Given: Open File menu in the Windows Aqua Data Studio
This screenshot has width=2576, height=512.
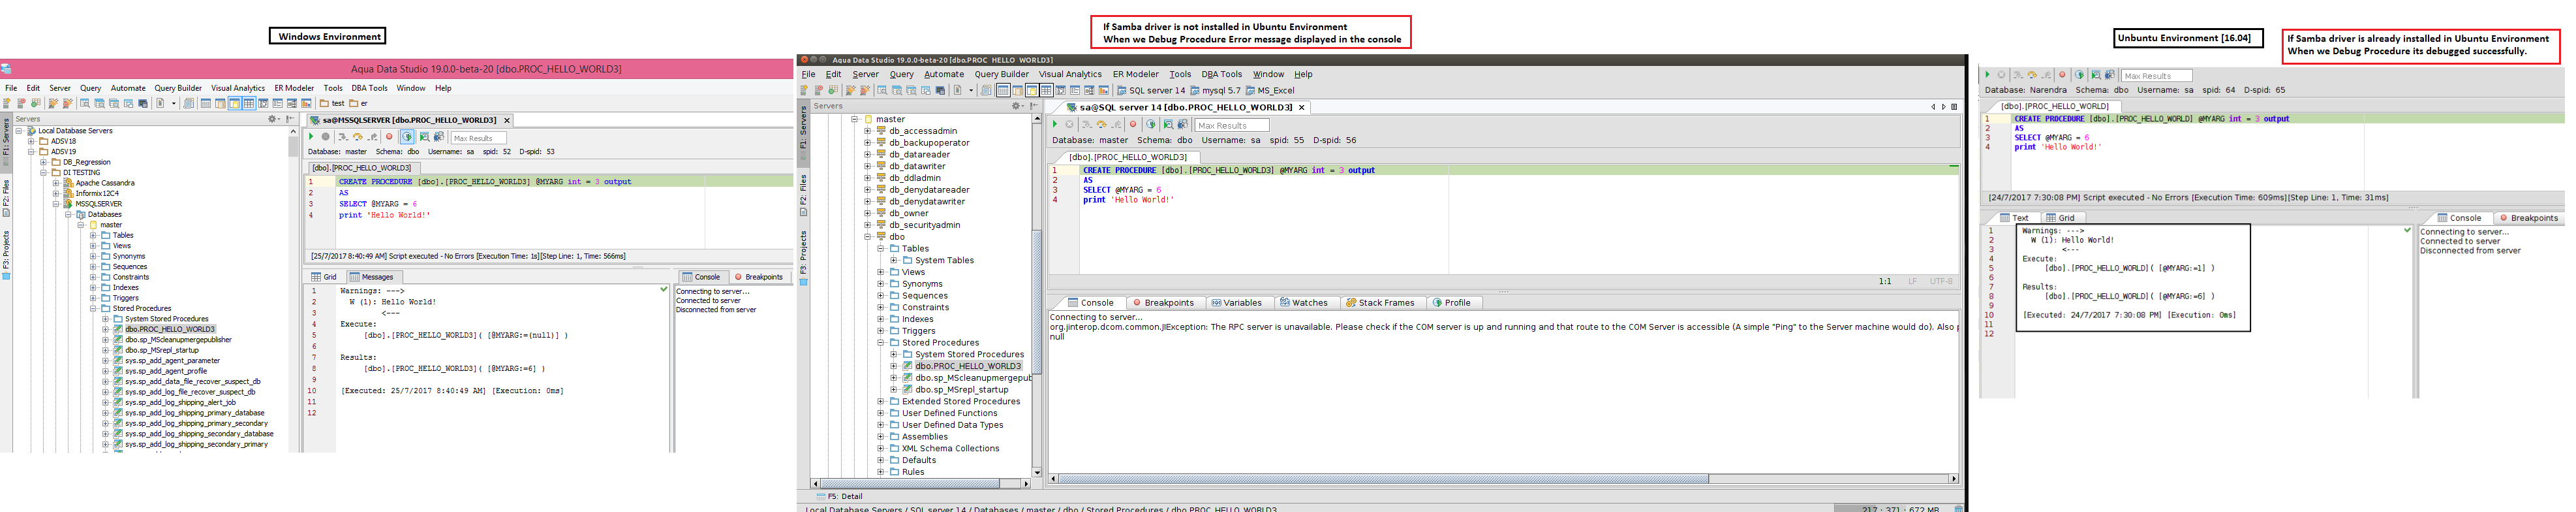Looking at the screenshot, I should [11, 88].
